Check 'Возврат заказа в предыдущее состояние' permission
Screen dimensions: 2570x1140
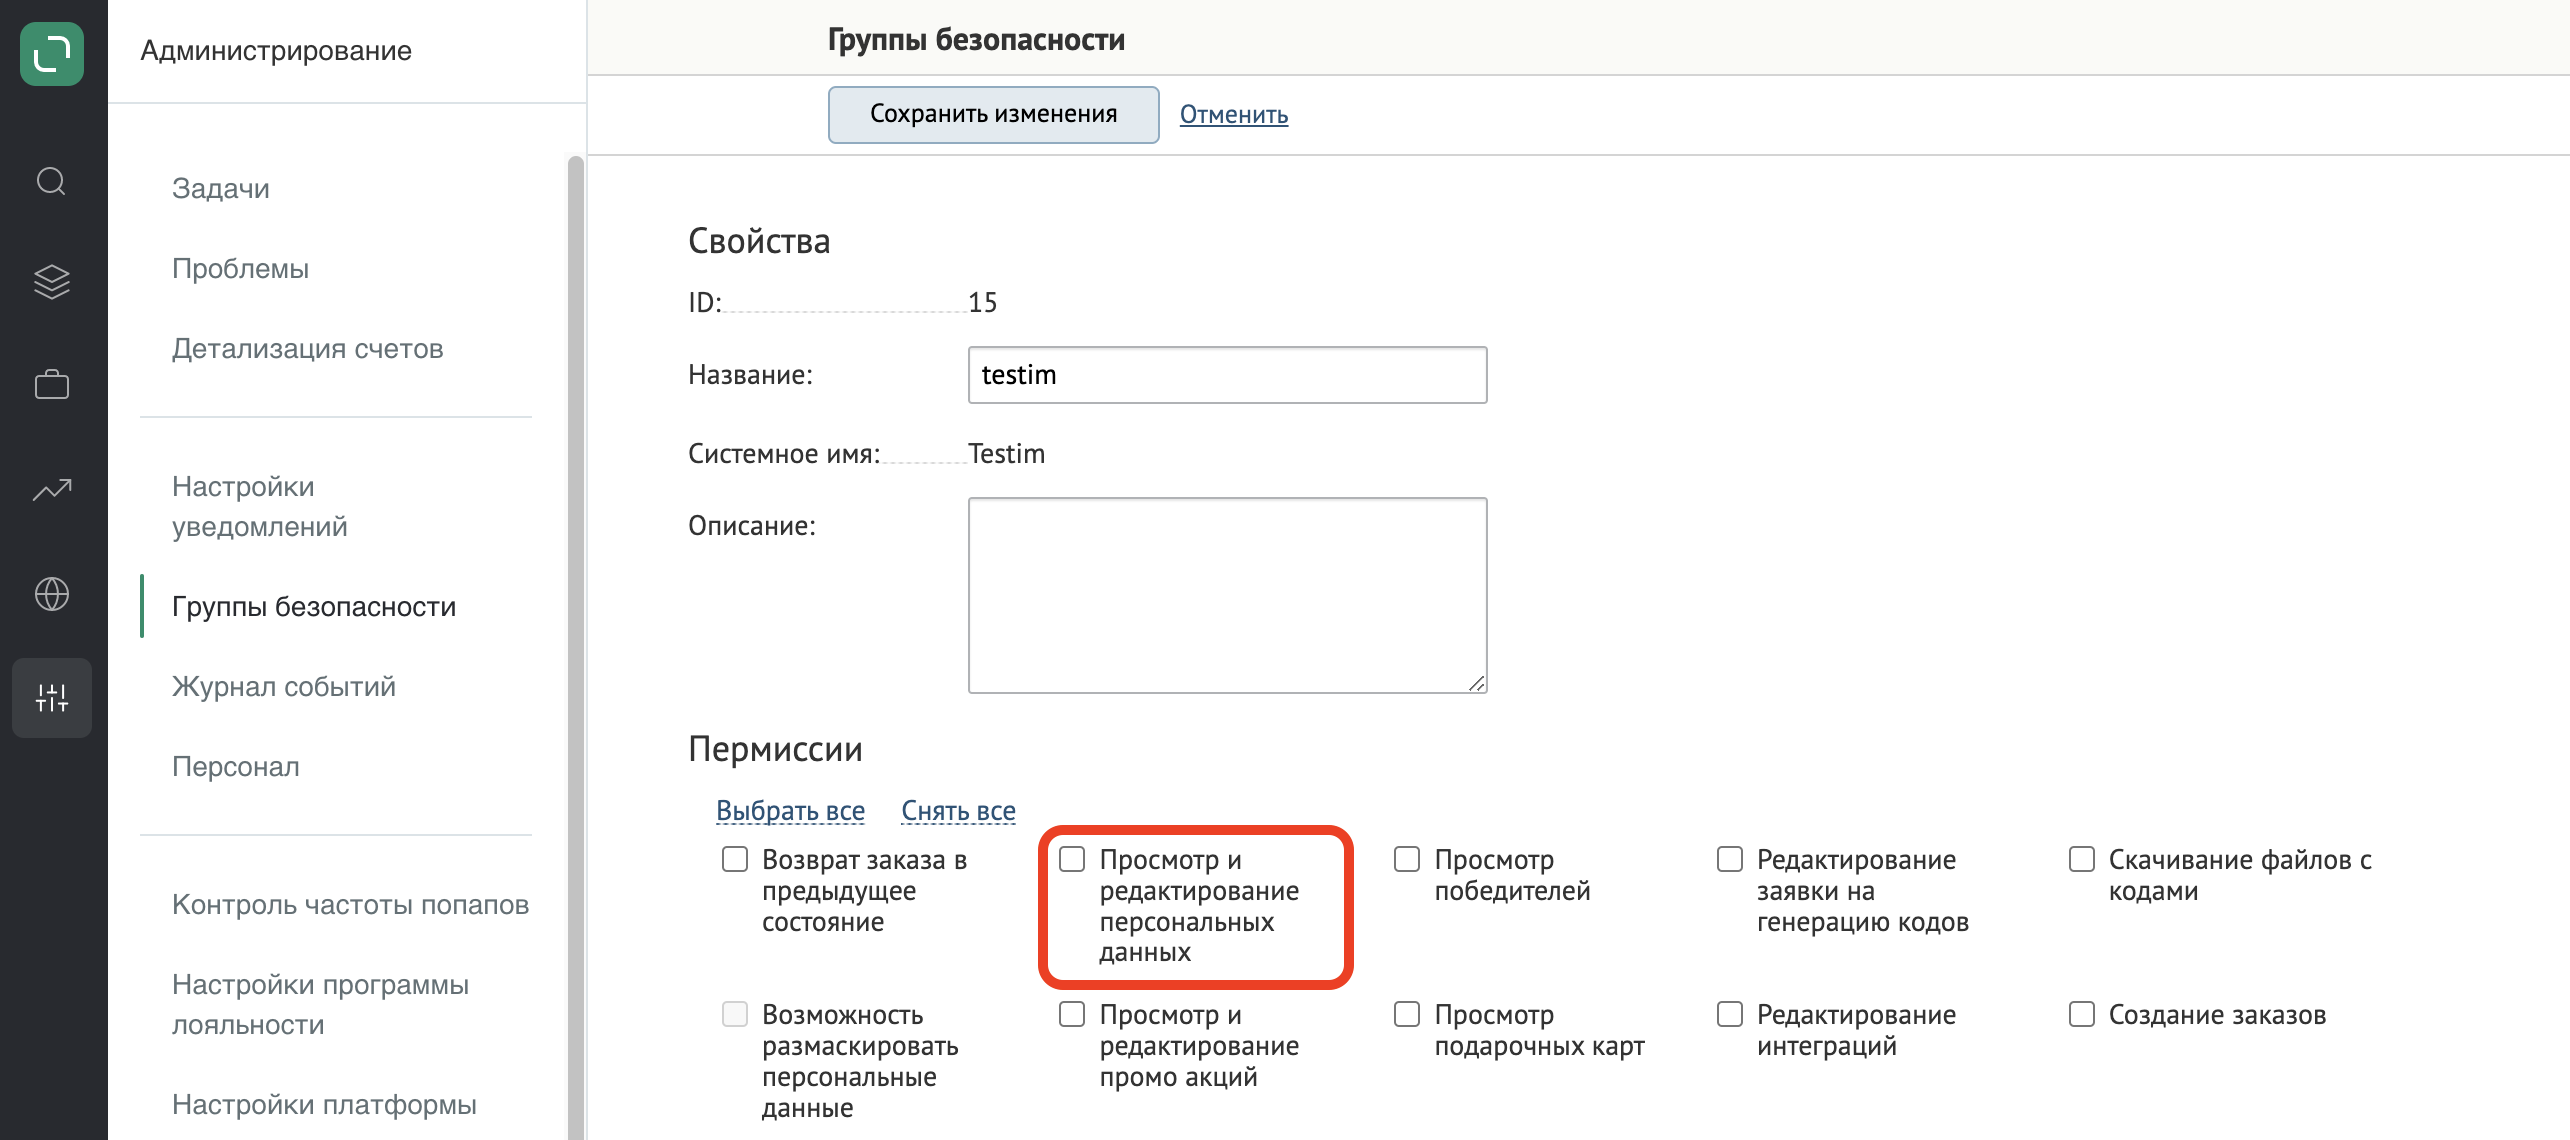735,859
